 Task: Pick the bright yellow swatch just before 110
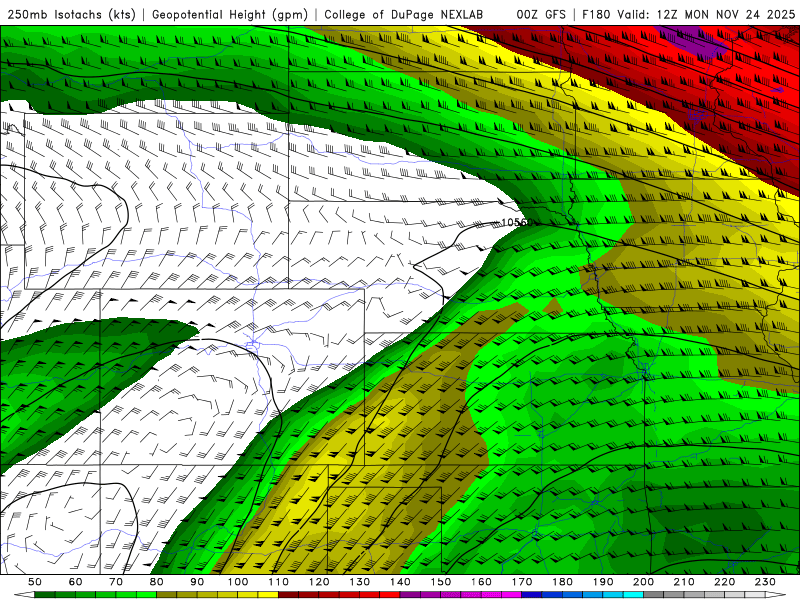tap(268, 594)
